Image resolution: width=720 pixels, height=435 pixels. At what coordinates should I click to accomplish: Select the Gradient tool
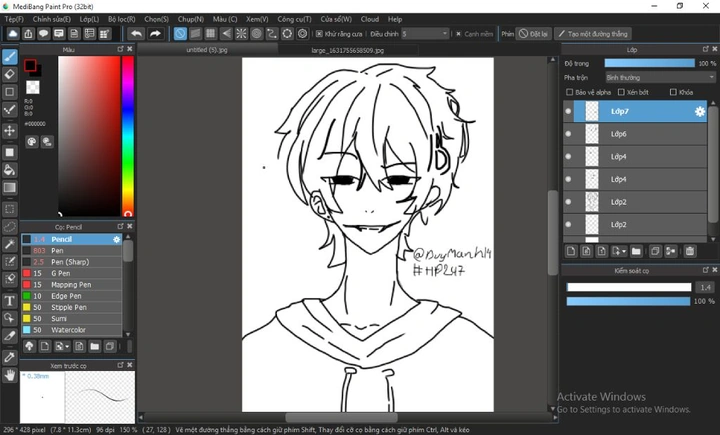(x=10, y=187)
